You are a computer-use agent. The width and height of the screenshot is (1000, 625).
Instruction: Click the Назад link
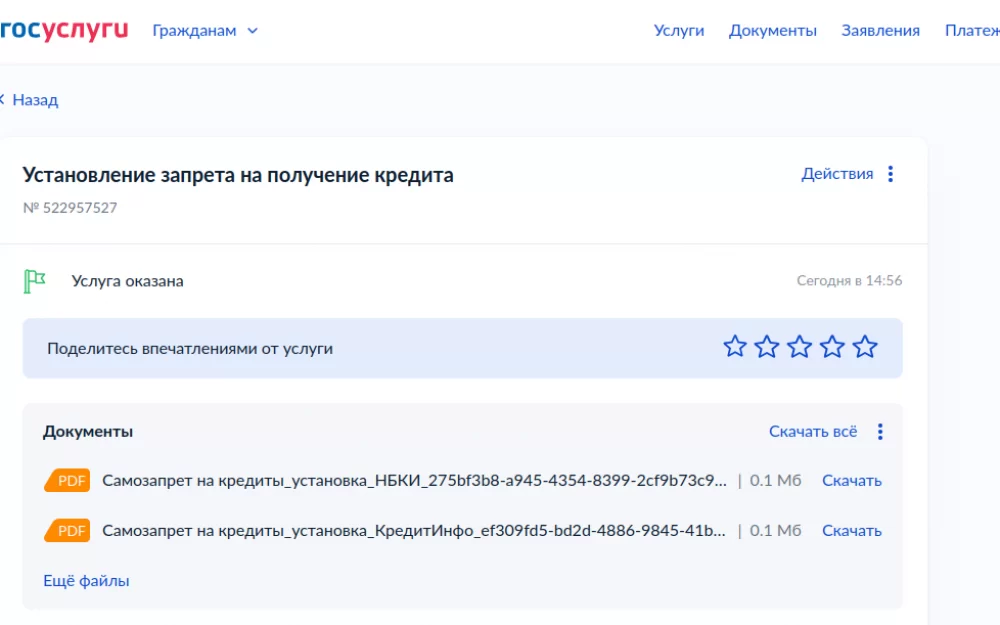coord(33,99)
